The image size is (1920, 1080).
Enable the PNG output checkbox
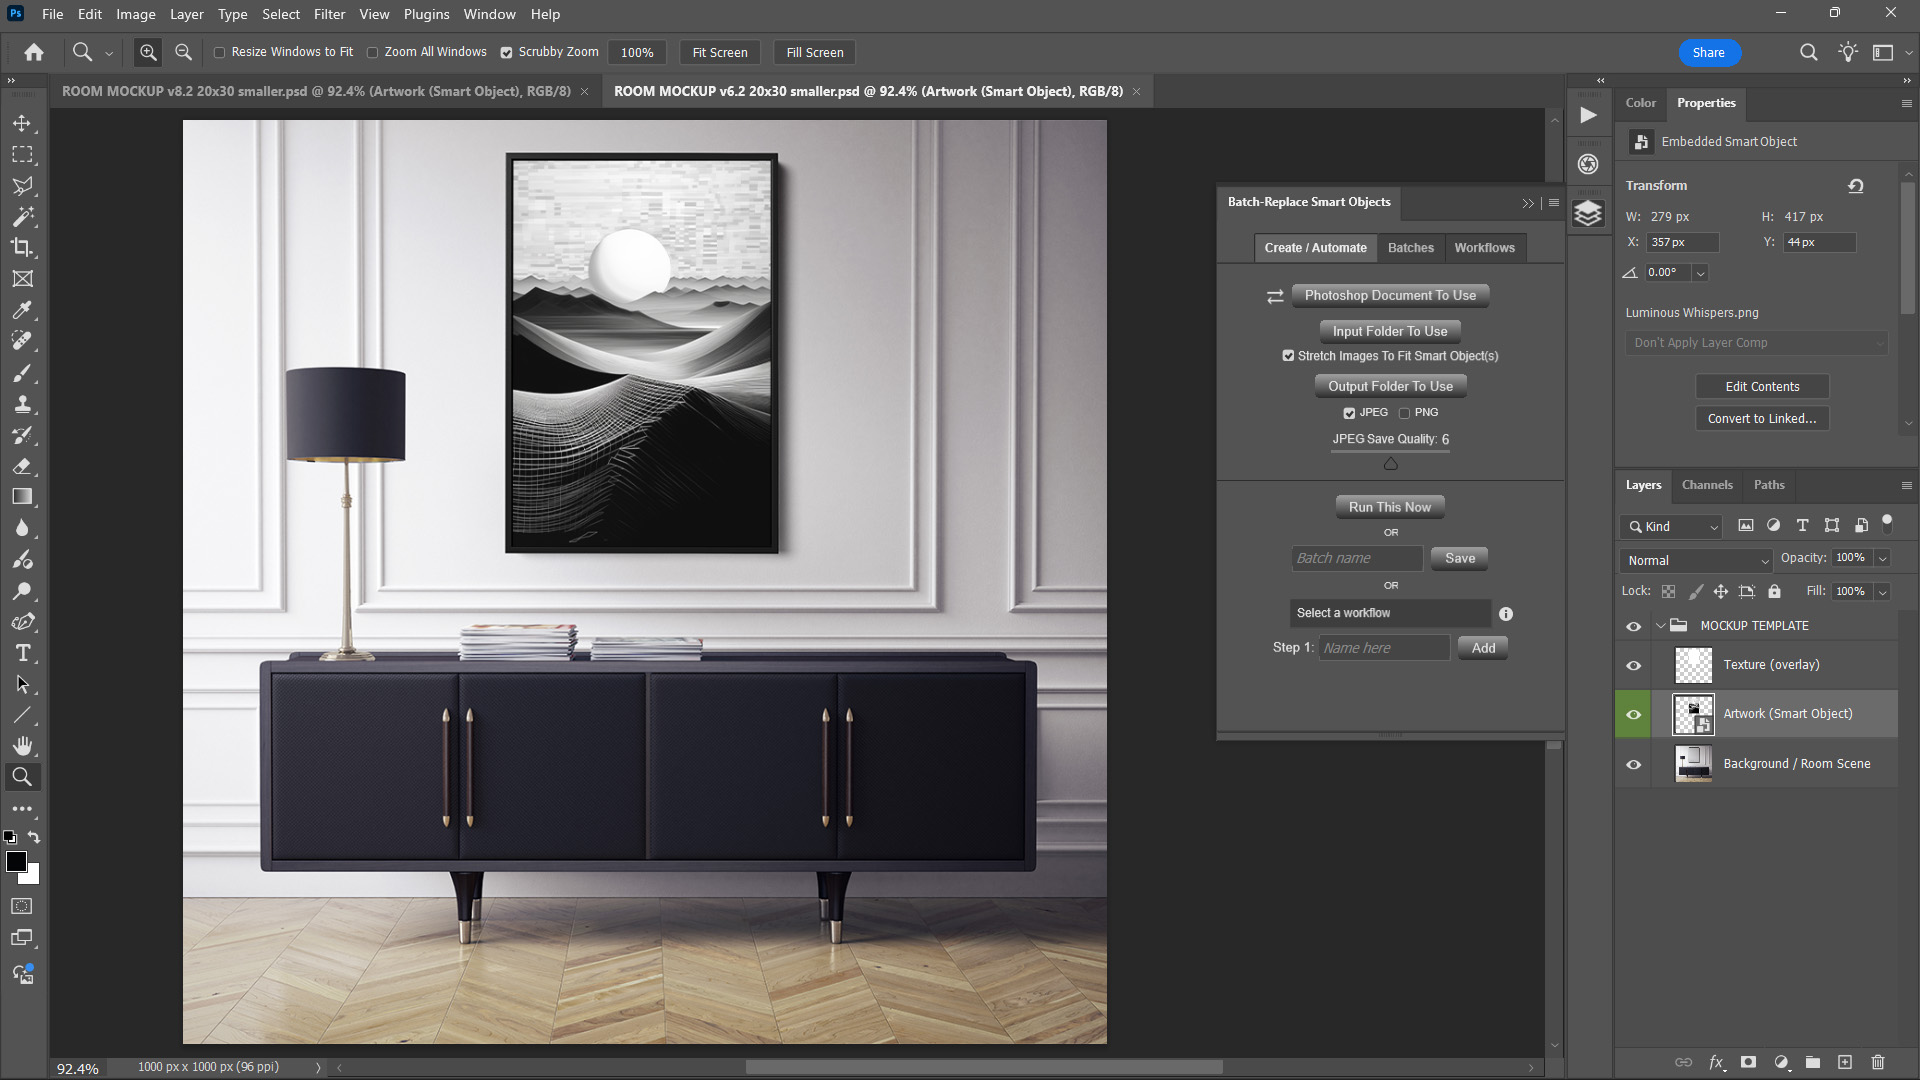pos(1404,413)
